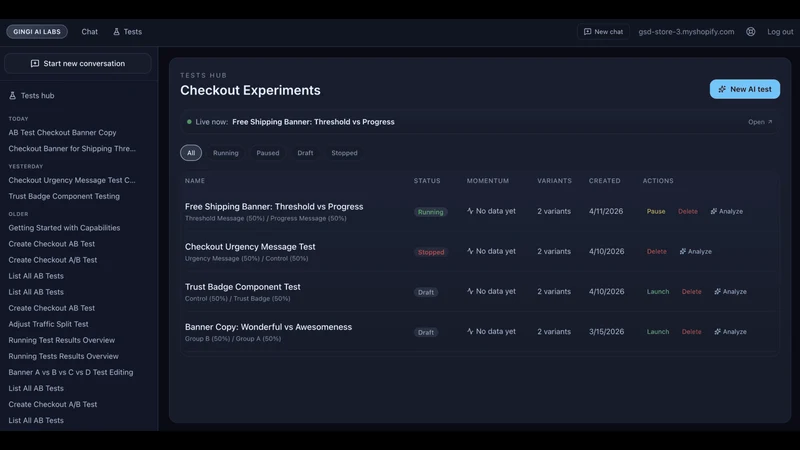
Task: Delete the Free Shipping Banner test
Action: [688, 211]
